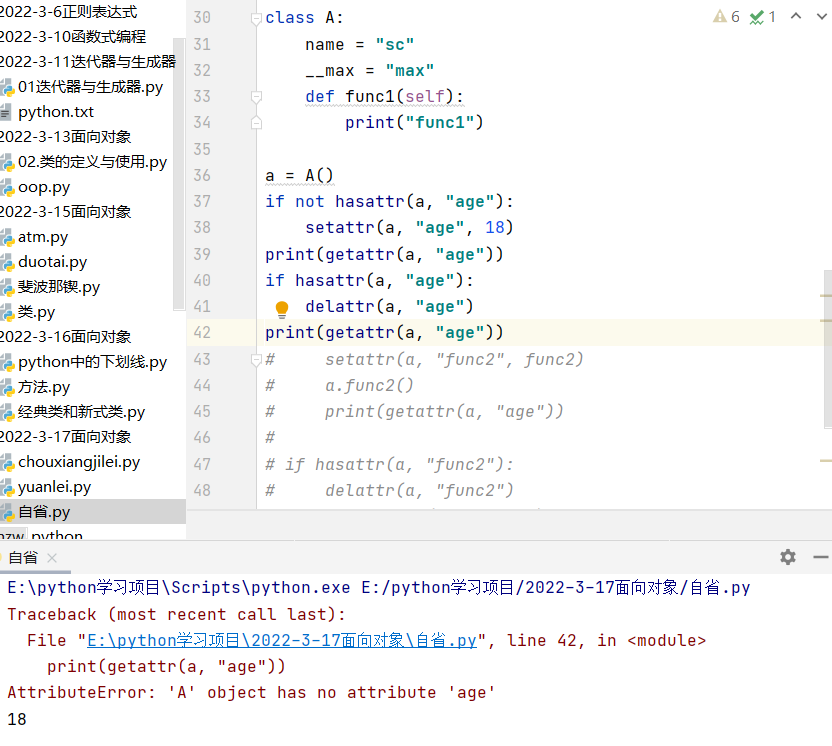Open atm.py in project tree

42,237
